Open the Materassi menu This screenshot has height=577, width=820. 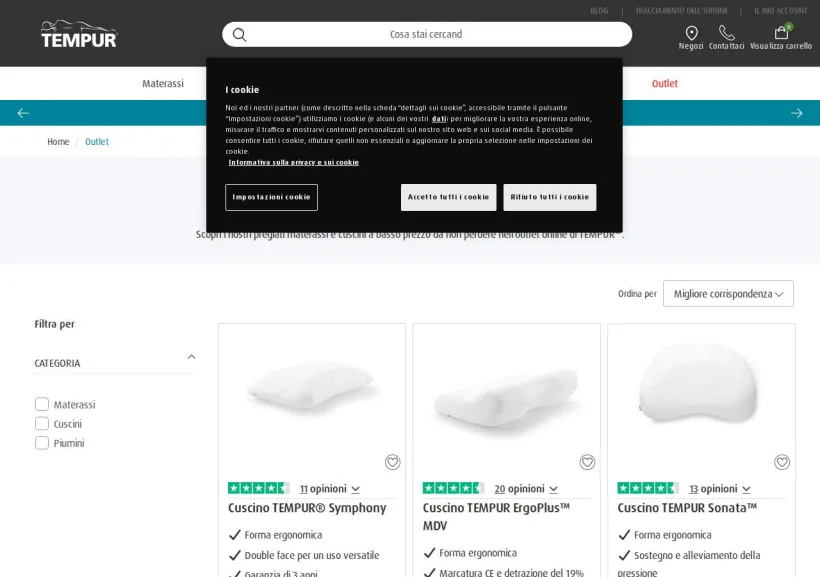pyautogui.click(x=163, y=83)
